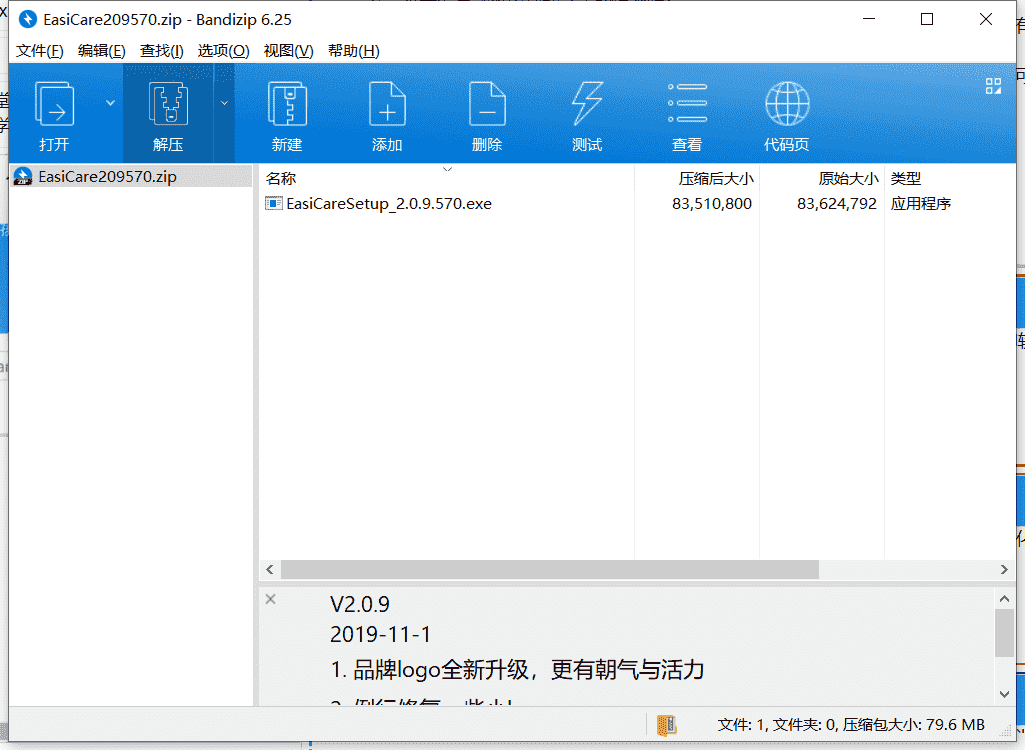This screenshot has height=750, width=1025.
Task: Open the 编辑(E) menu
Action: pyautogui.click(x=101, y=51)
